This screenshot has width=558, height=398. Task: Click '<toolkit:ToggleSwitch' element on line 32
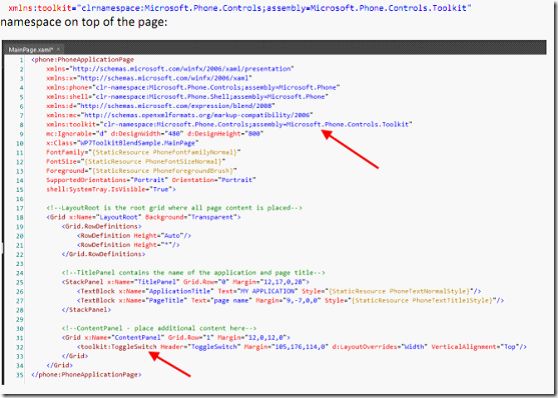pyautogui.click(x=117, y=346)
